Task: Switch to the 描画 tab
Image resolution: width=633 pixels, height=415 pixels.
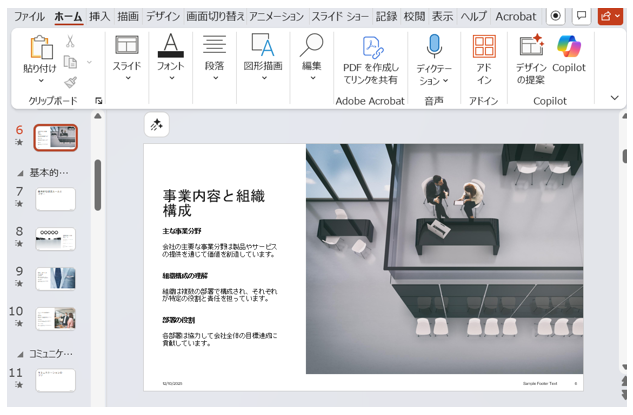Action: [x=128, y=17]
